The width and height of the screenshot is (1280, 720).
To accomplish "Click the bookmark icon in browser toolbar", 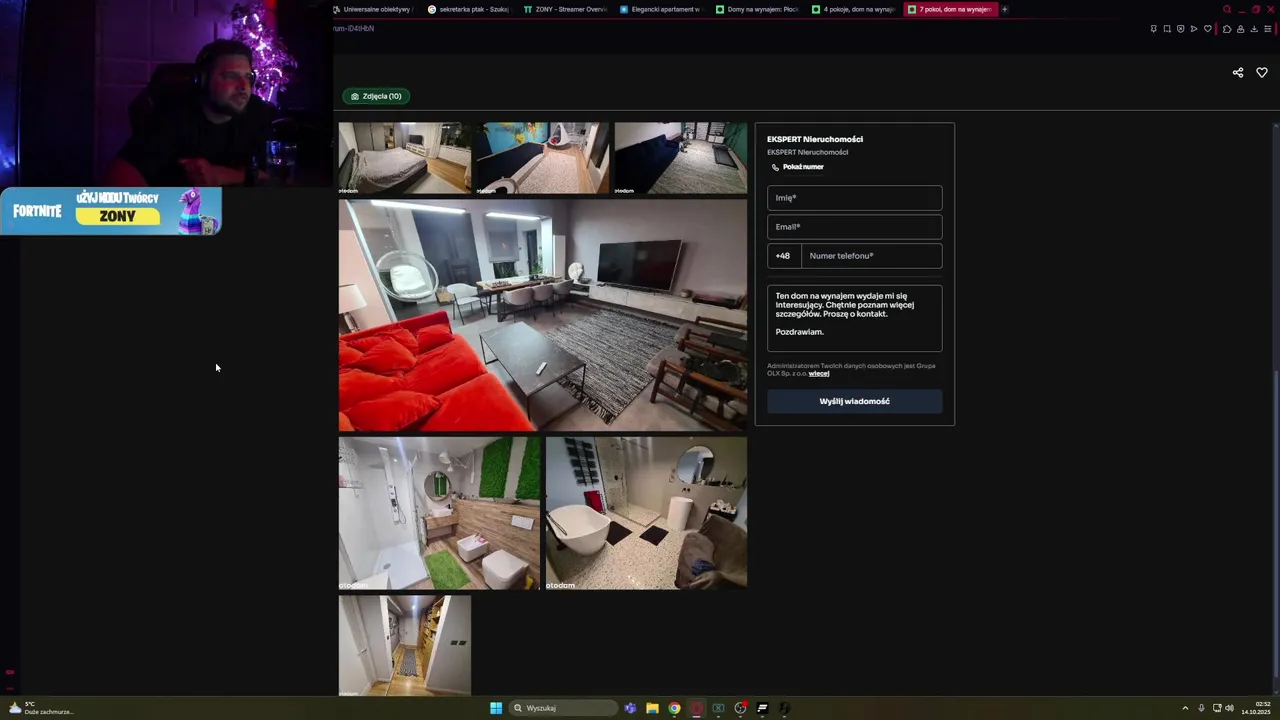I will tap(1153, 29).
